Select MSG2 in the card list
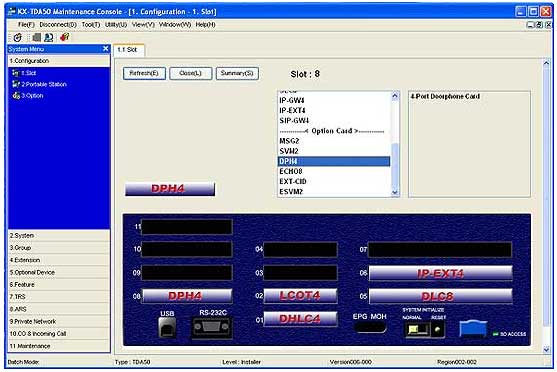Image resolution: width=557 pixels, height=372 pixels. pyautogui.click(x=334, y=141)
